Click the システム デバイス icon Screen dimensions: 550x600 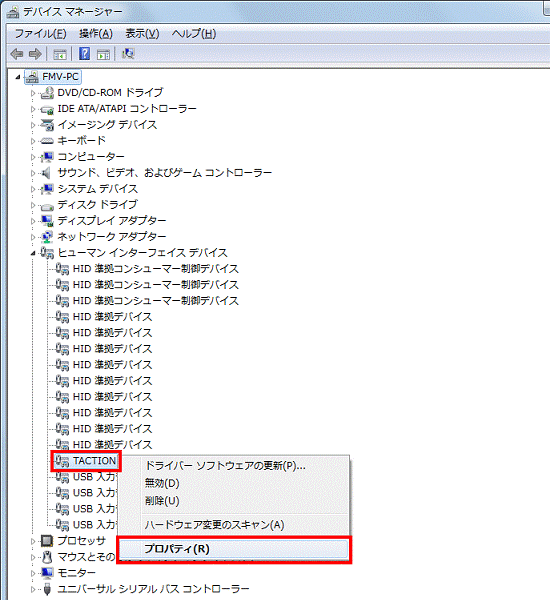coord(47,189)
